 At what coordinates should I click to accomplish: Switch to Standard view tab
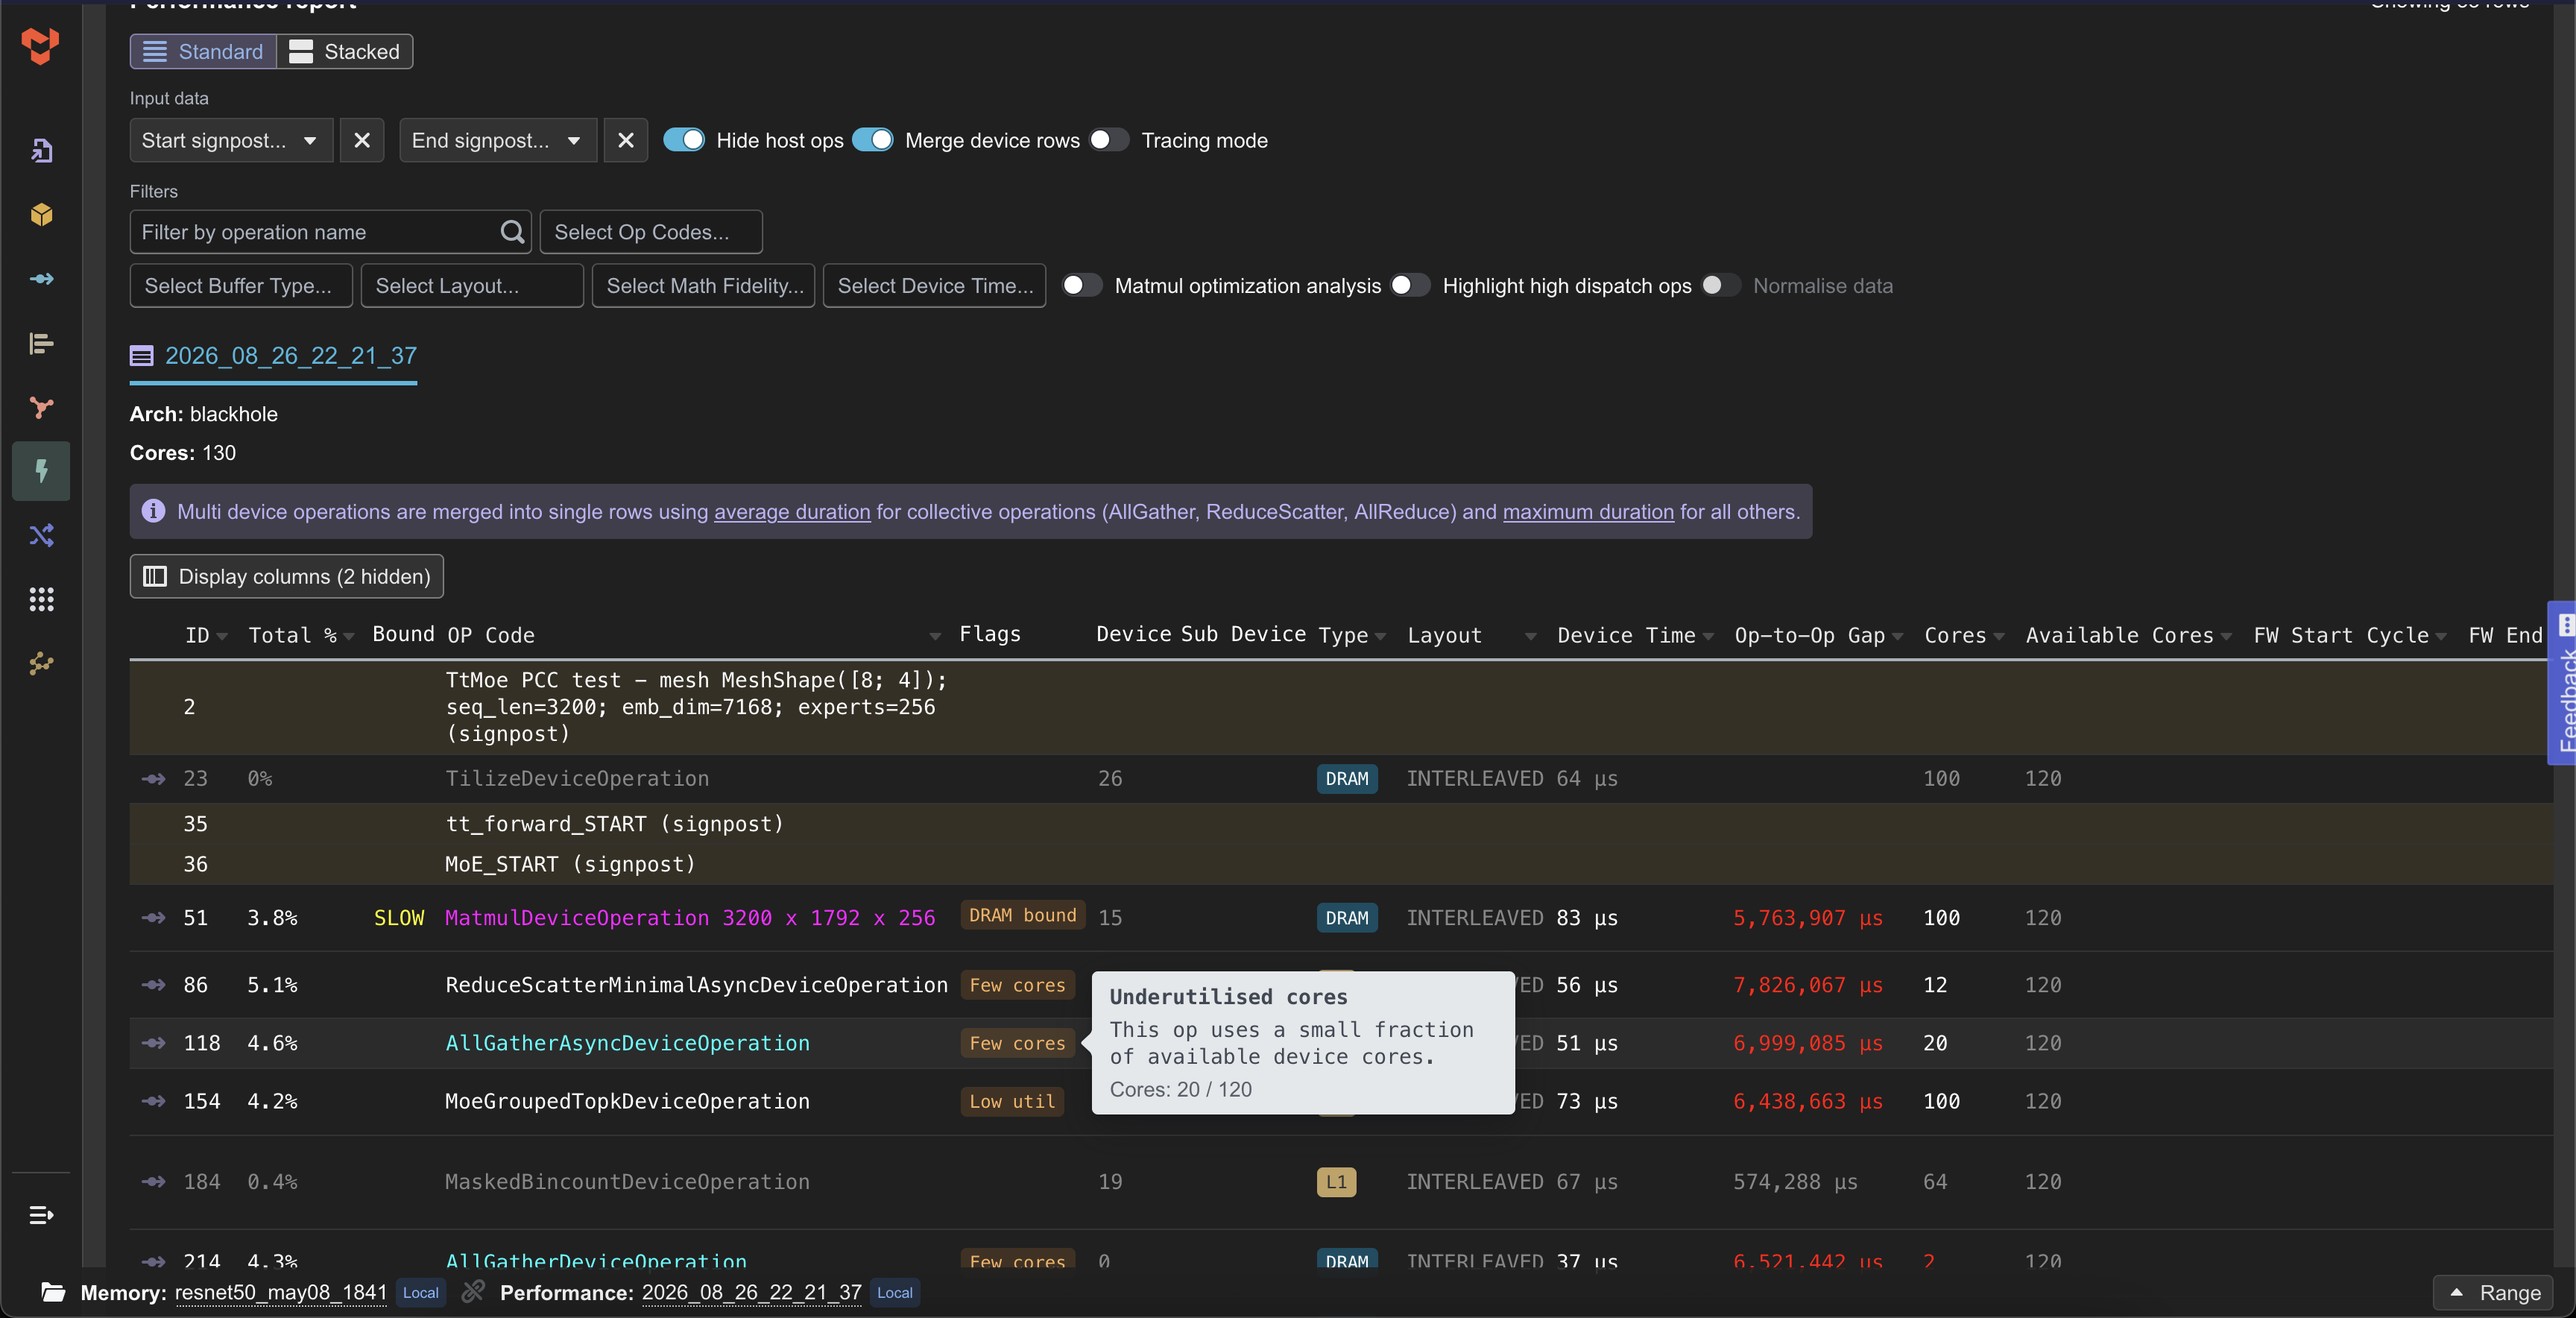point(203,51)
